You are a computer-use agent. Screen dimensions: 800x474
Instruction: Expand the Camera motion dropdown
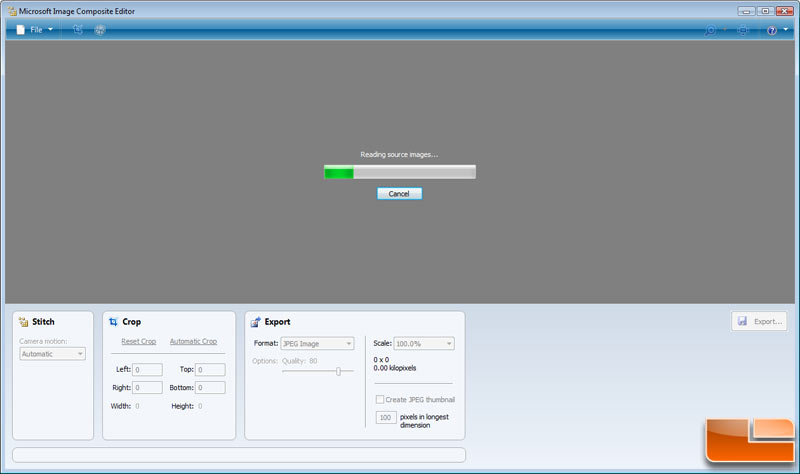point(53,353)
